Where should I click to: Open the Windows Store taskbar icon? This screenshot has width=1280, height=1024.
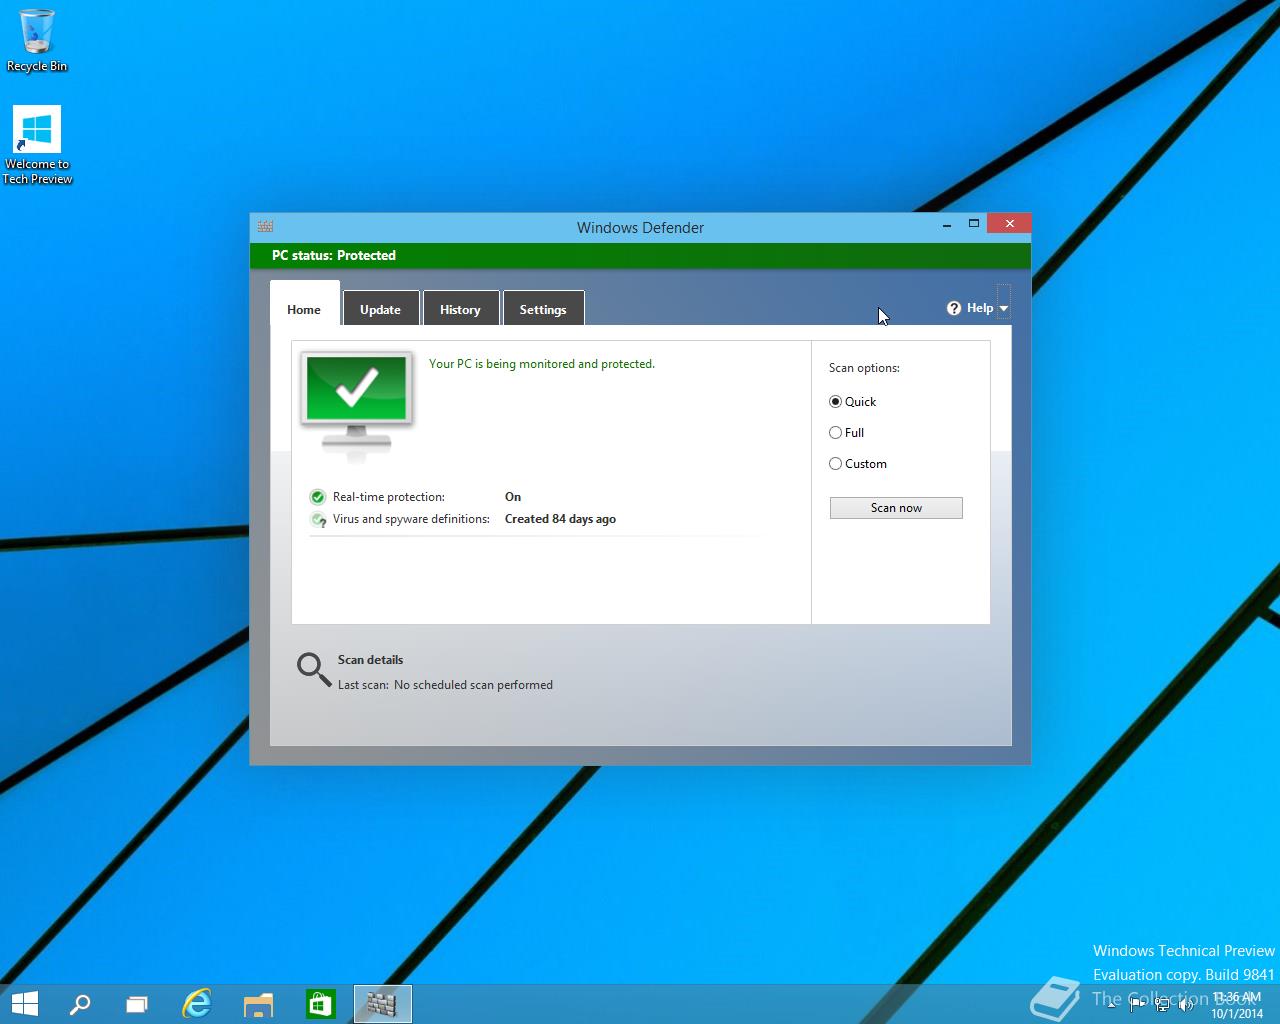click(x=320, y=1004)
